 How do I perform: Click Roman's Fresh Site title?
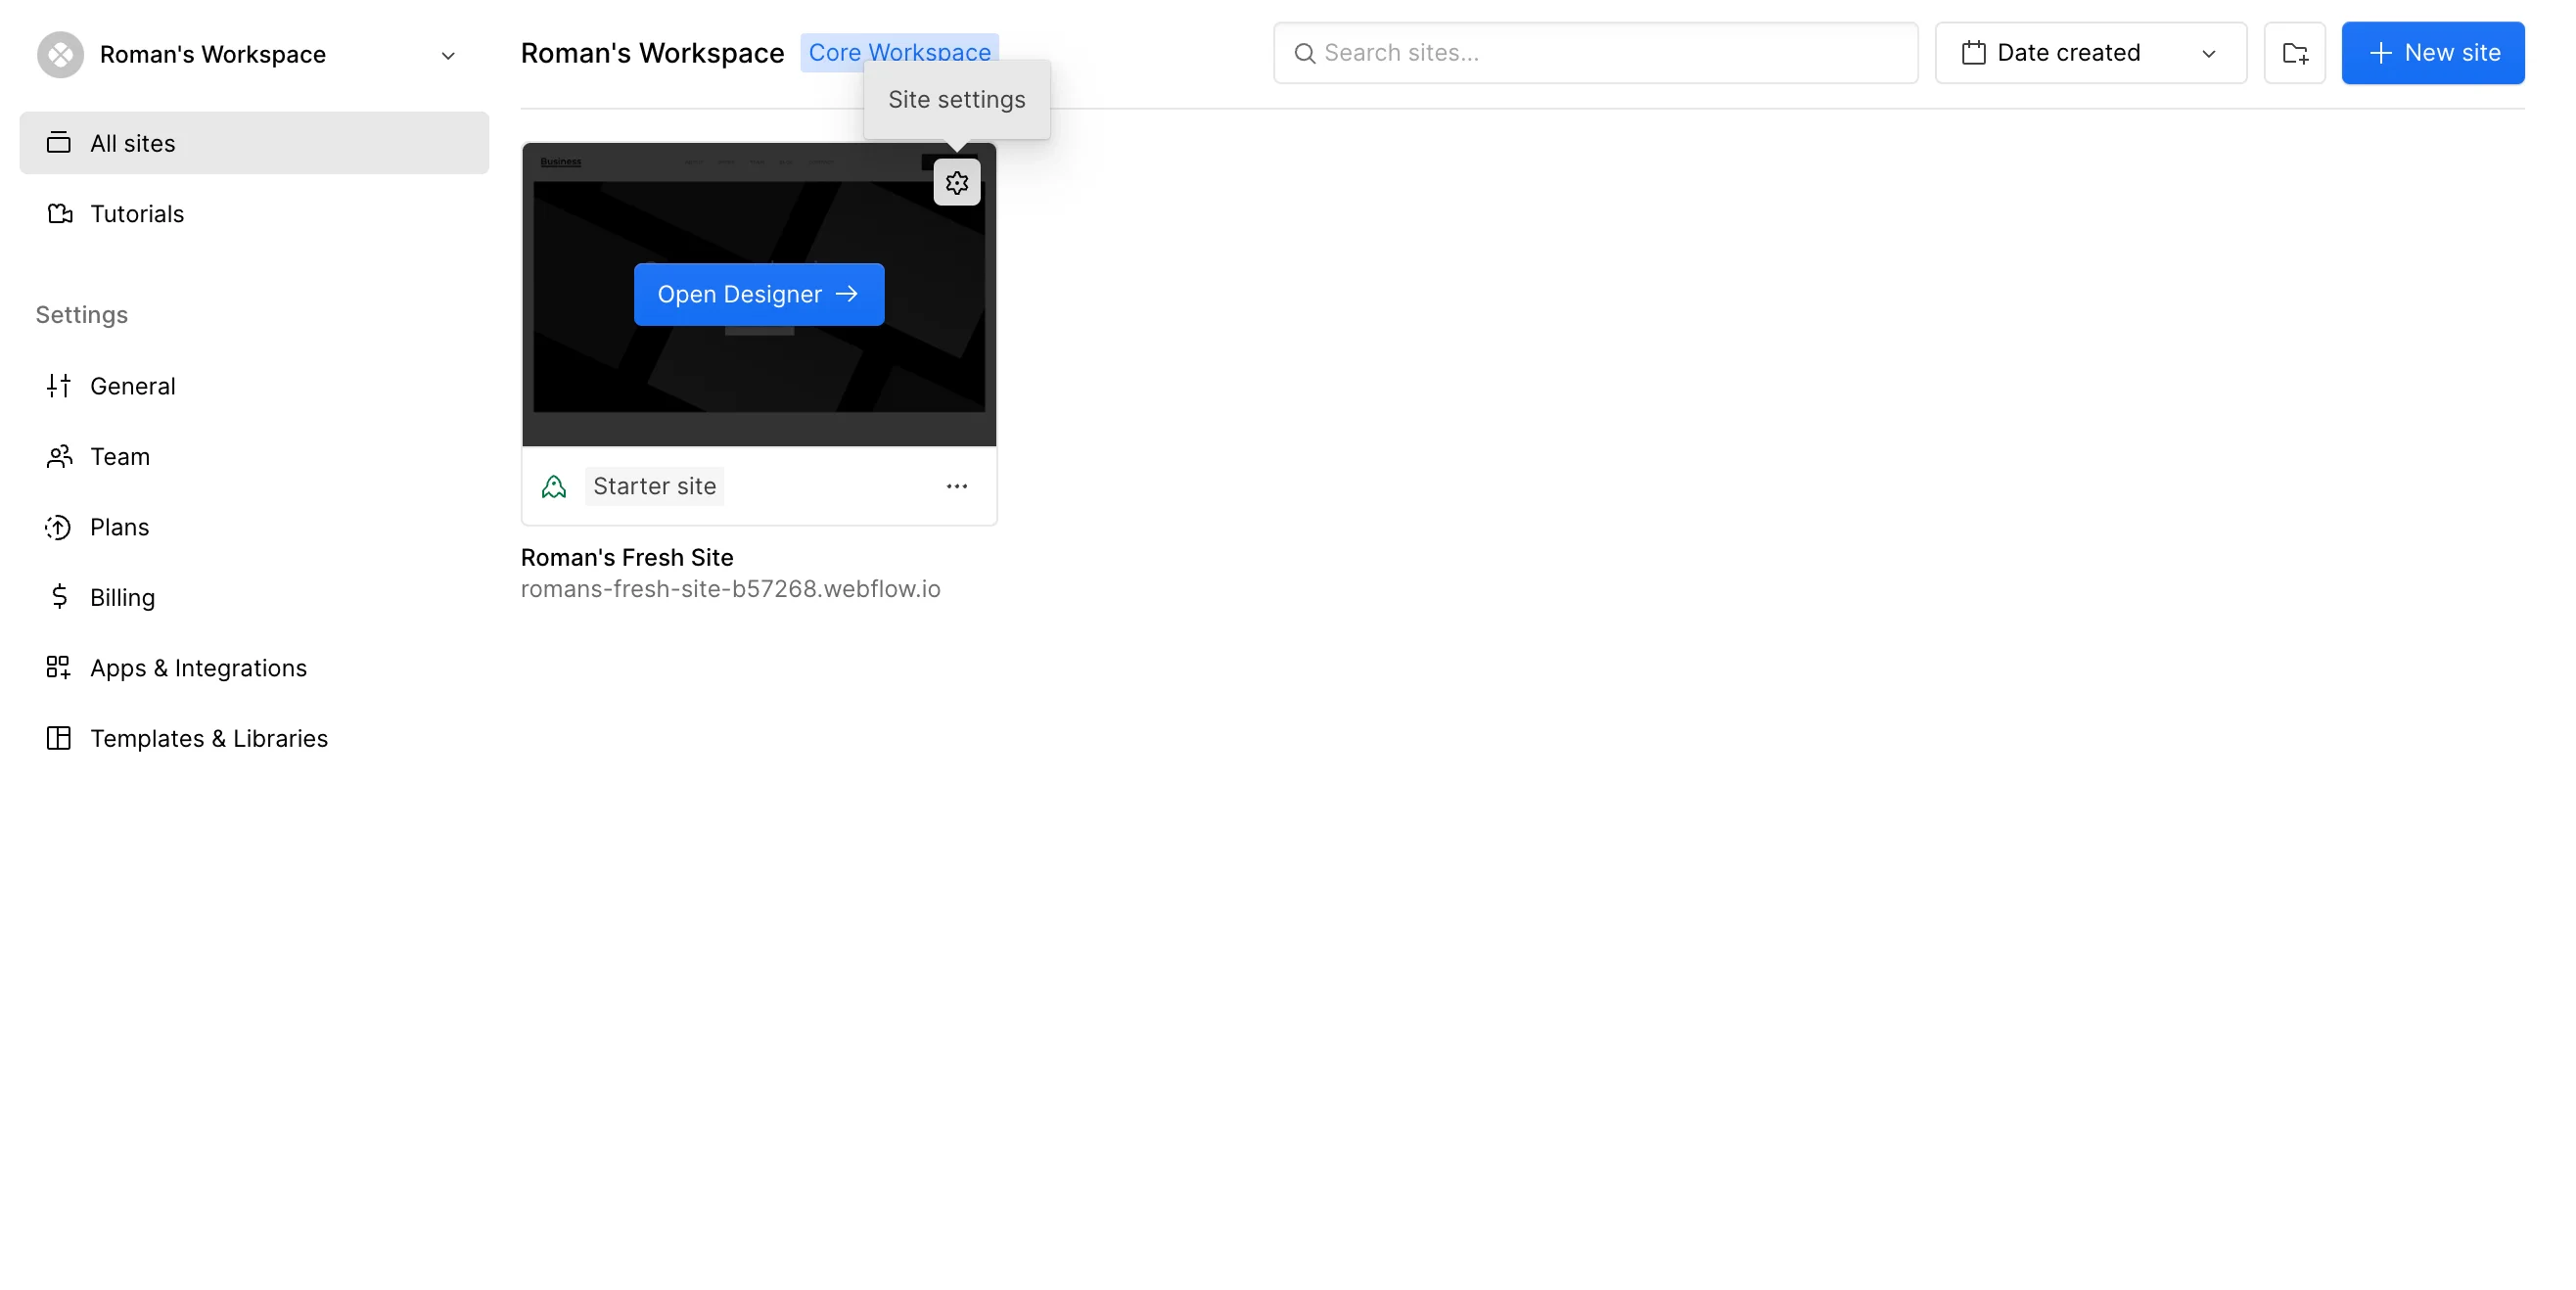pyautogui.click(x=626, y=557)
